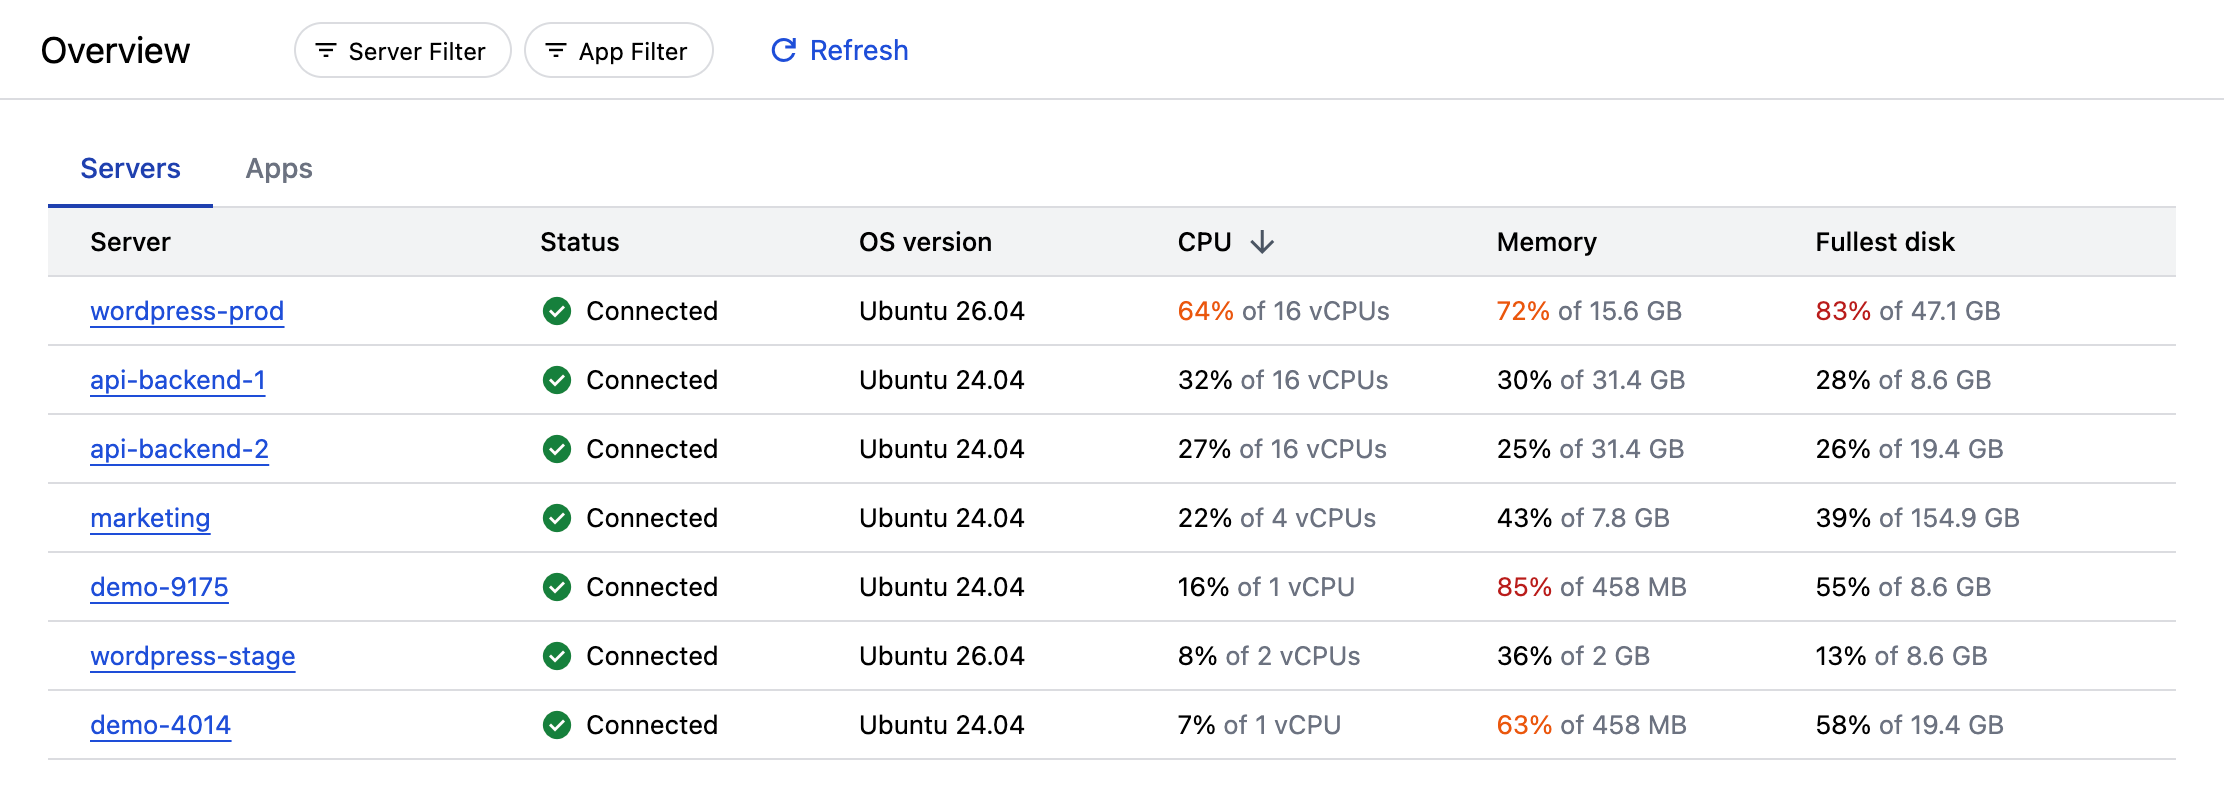Click demo-4014 green connected status icon
The image size is (2224, 795).
pyautogui.click(x=557, y=725)
